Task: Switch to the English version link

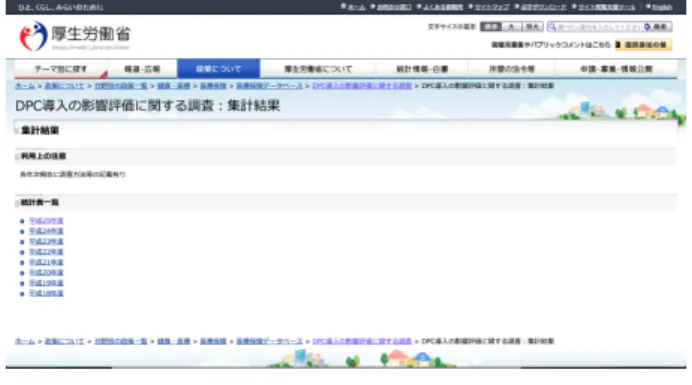Action: pyautogui.click(x=662, y=7)
